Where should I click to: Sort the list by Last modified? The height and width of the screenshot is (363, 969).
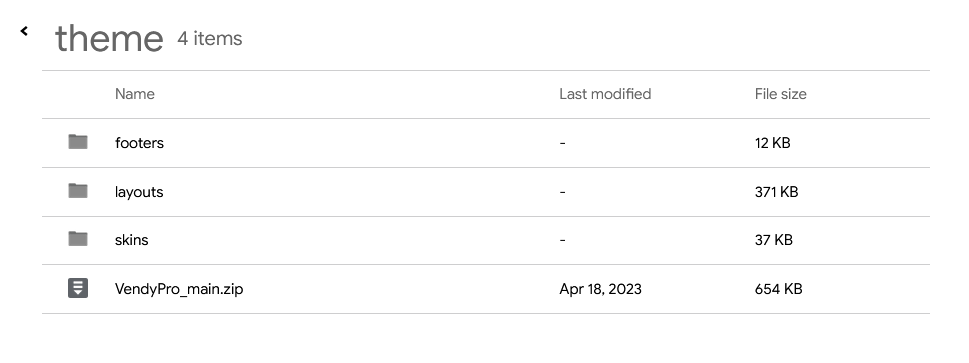pyautogui.click(x=605, y=94)
